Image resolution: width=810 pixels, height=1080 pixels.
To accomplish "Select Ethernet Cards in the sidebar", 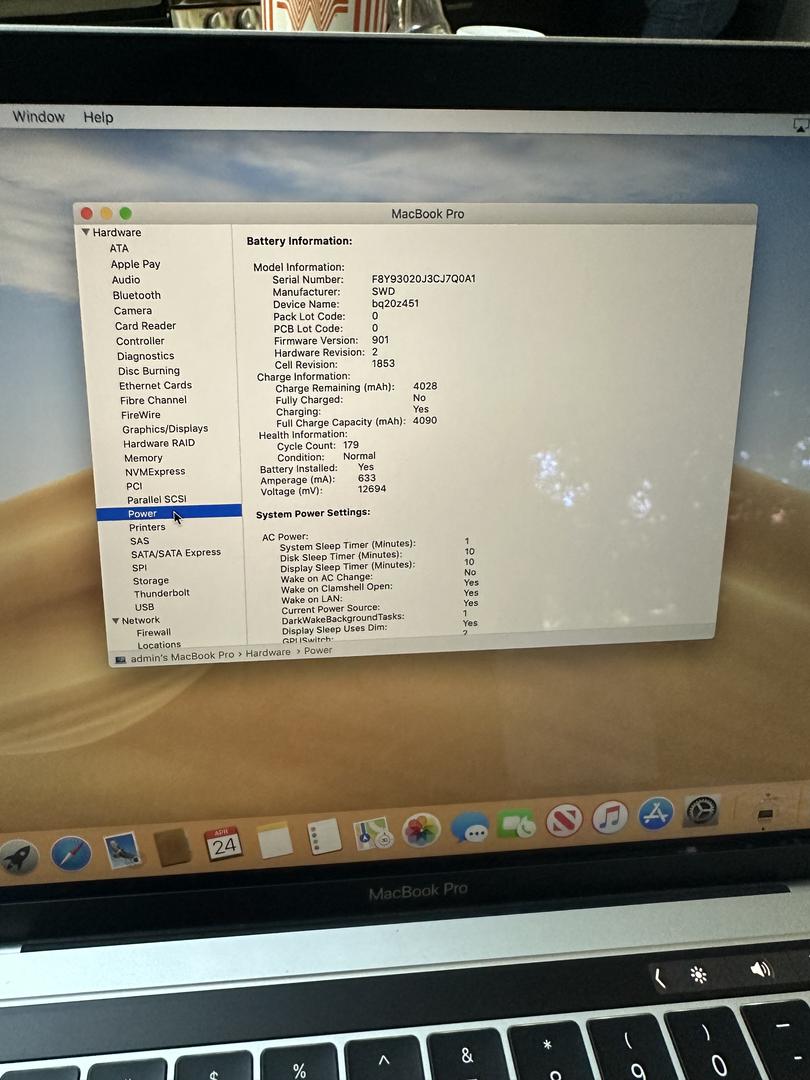I will pyautogui.click(x=155, y=385).
